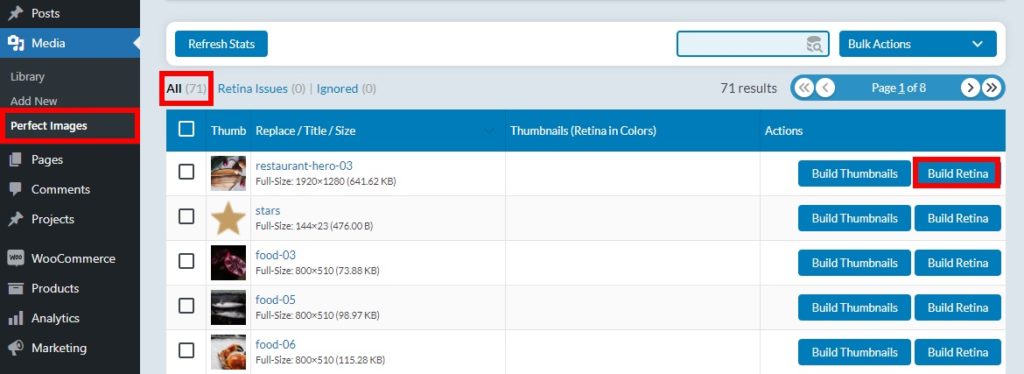Screen dimensions: 1024x374
Task: Build Thumbnails for stars
Action: 854,218
